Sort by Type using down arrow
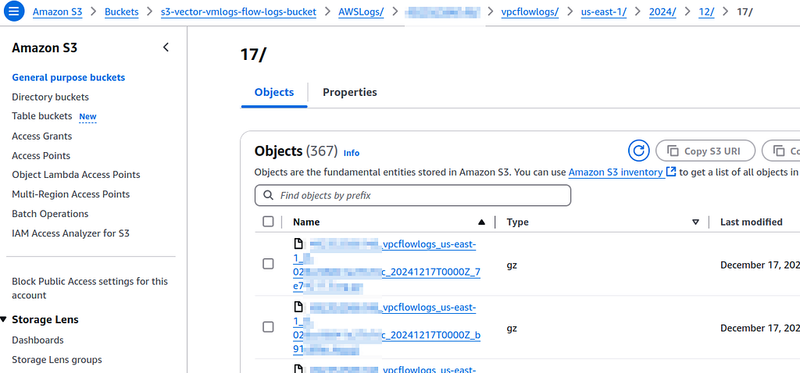The width and height of the screenshot is (800, 373). [x=695, y=222]
